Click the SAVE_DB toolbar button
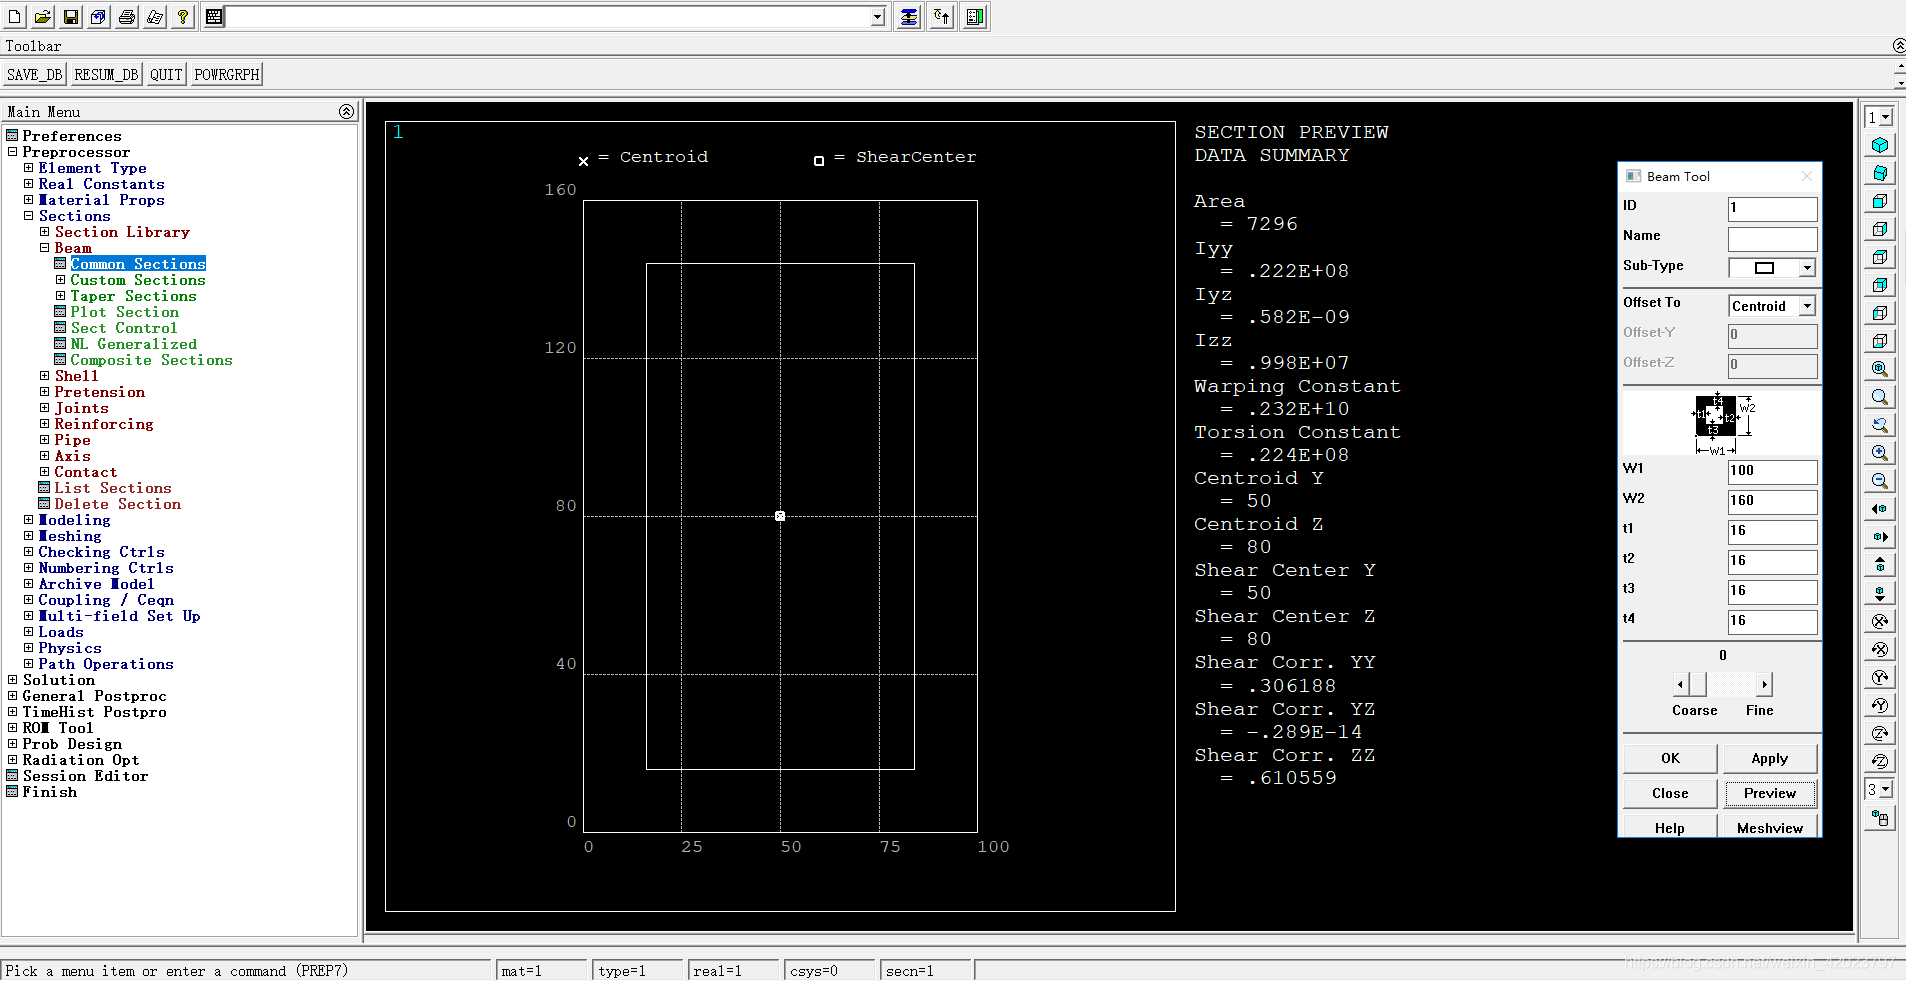Image resolution: width=1906 pixels, height=981 pixels. click(x=34, y=74)
